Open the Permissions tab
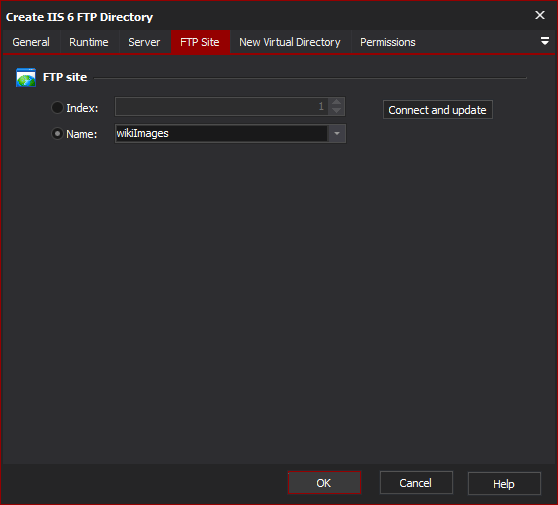 [388, 42]
